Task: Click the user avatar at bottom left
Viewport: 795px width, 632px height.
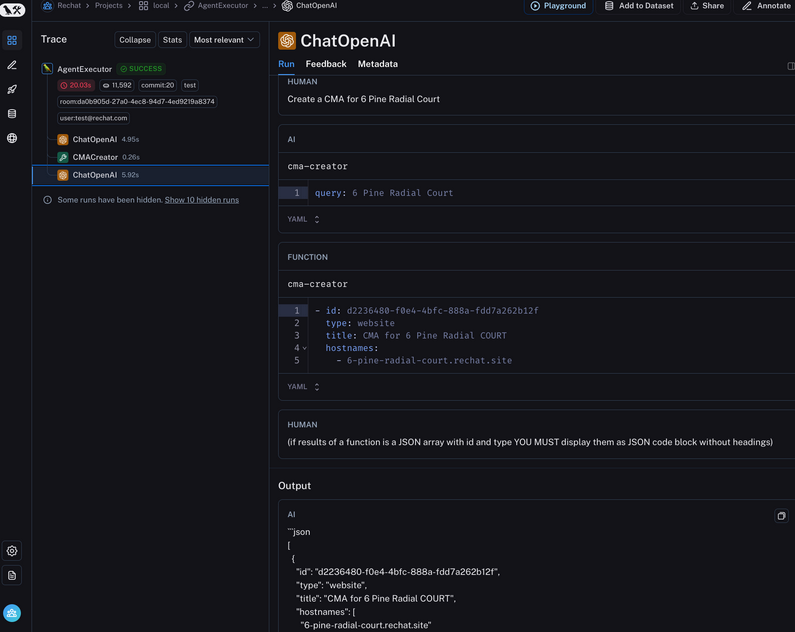Action: [x=12, y=613]
